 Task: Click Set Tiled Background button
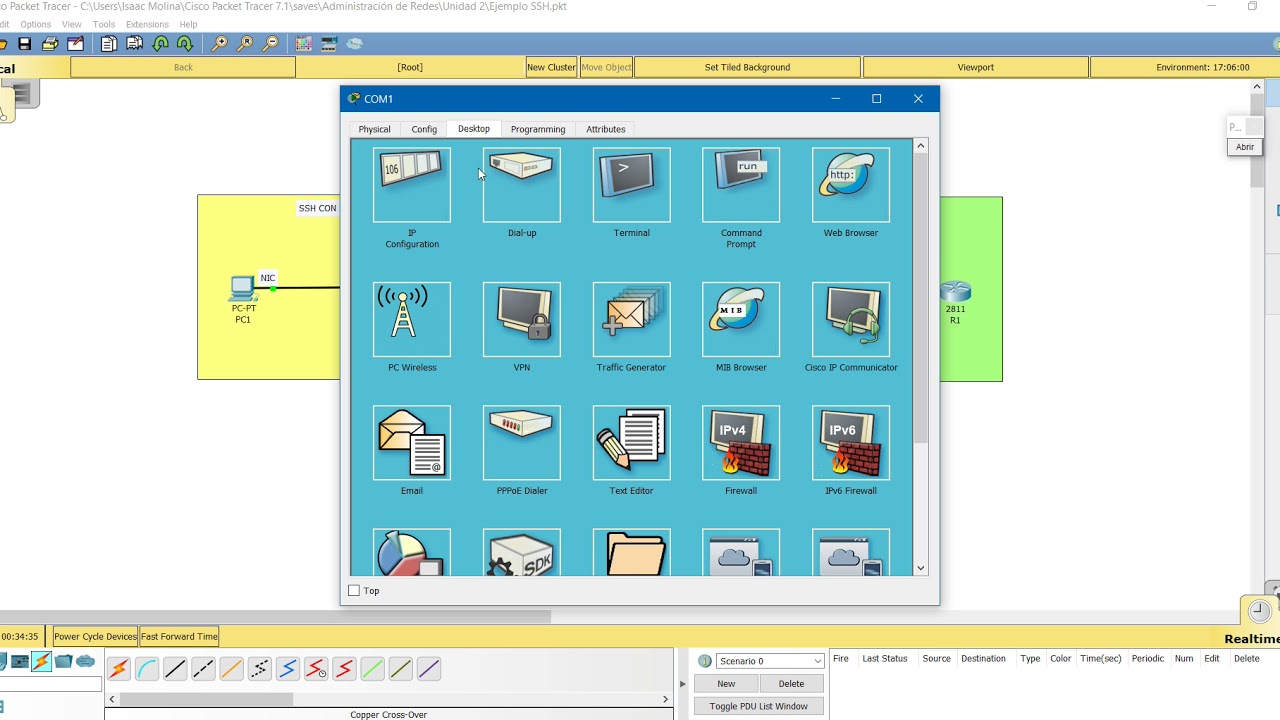pos(747,67)
